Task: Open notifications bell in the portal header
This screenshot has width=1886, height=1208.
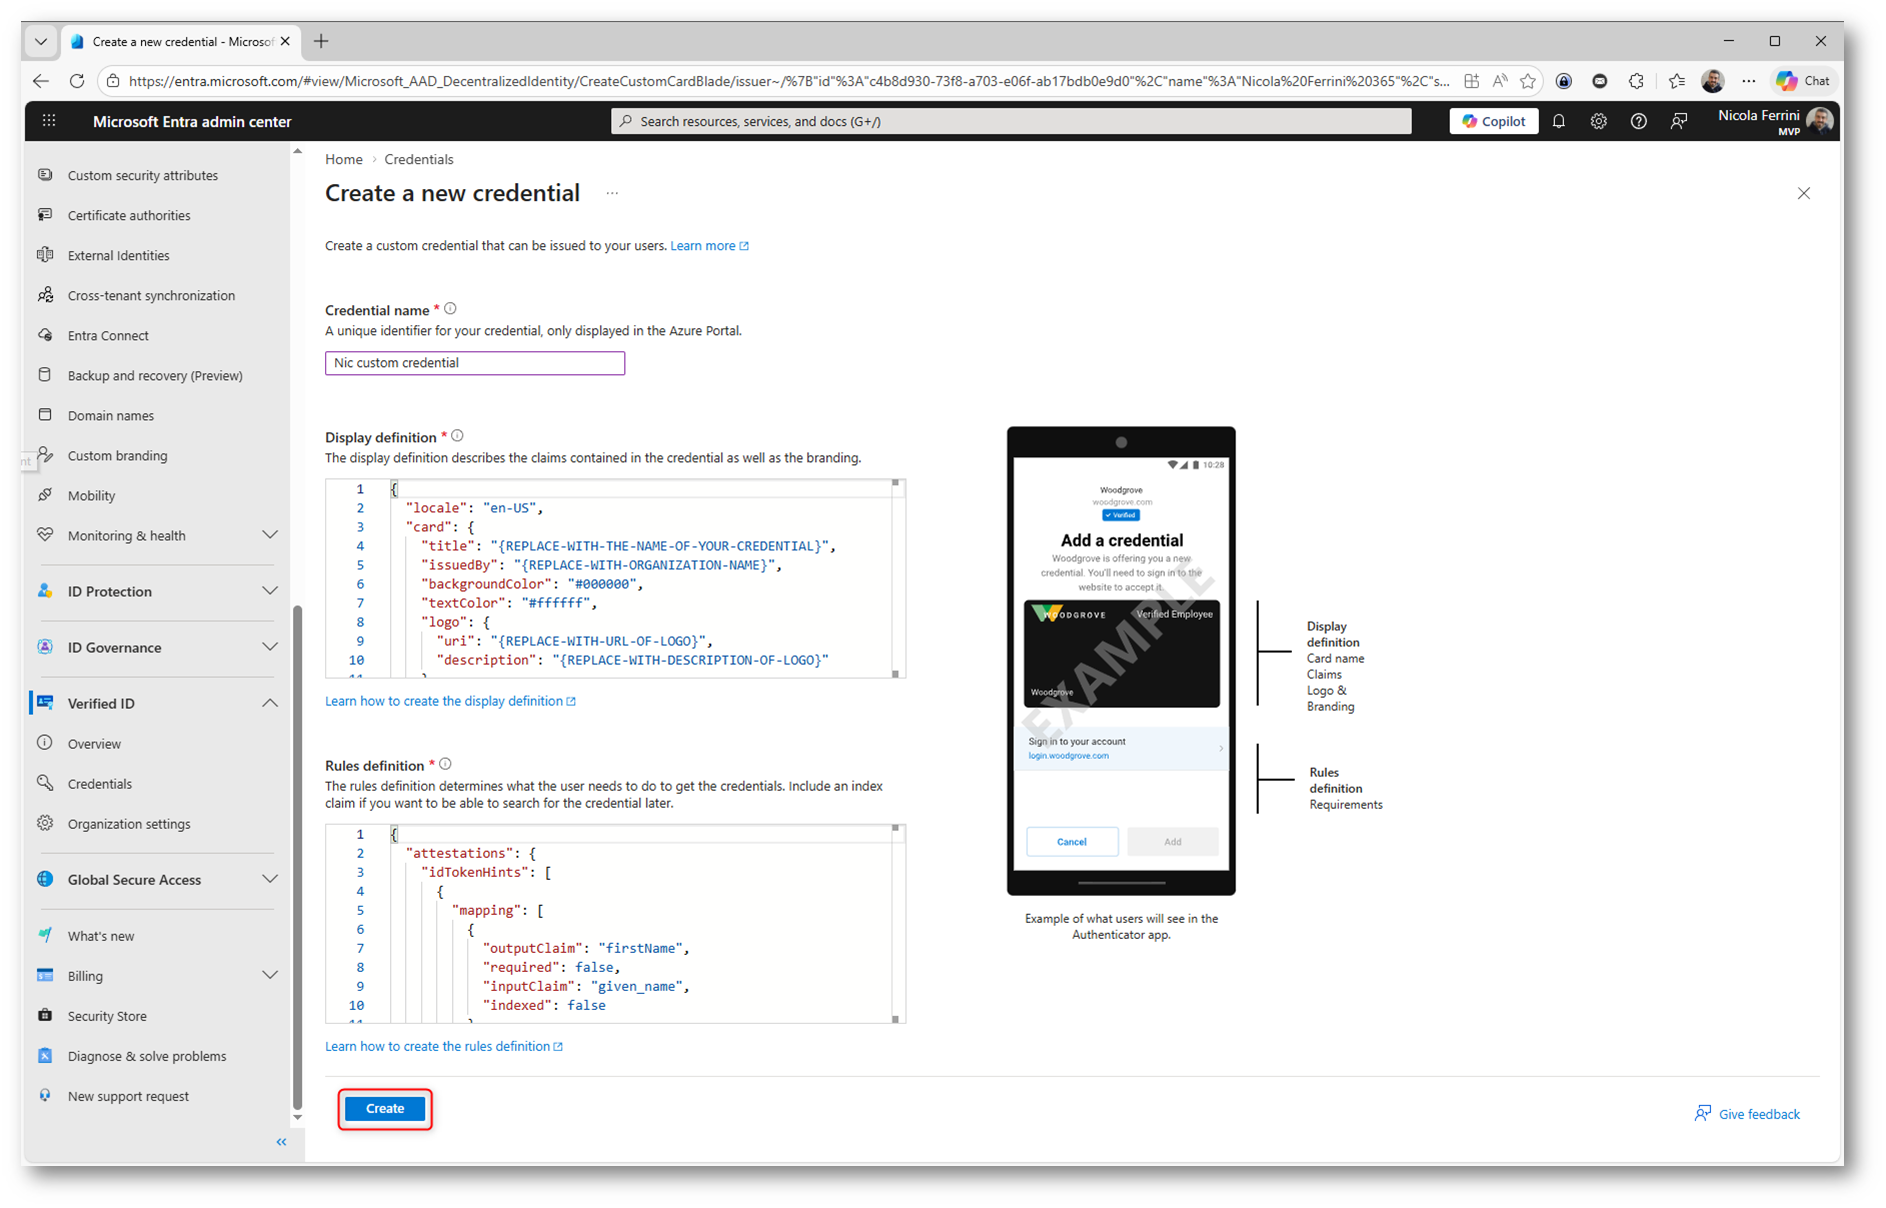Action: click(x=1559, y=121)
